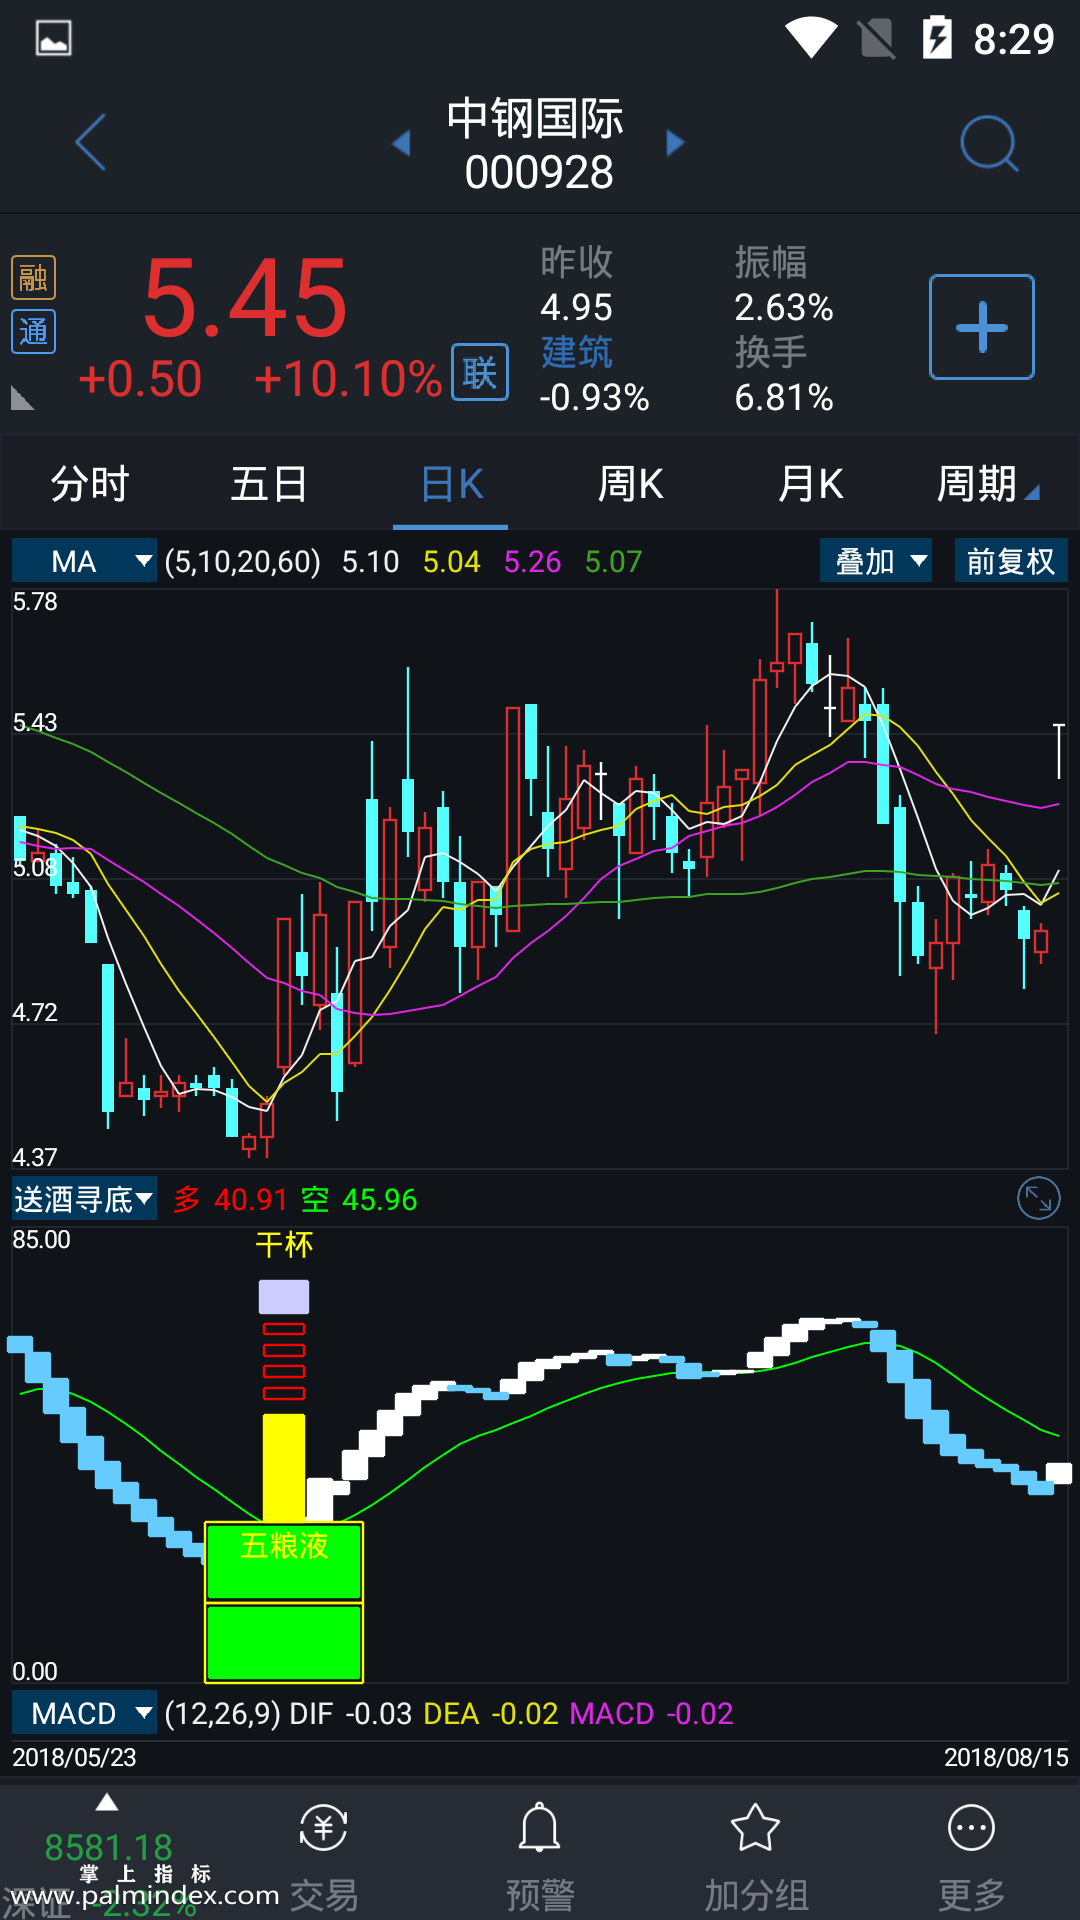Tap the 干杯 signal marker

(x=284, y=1244)
